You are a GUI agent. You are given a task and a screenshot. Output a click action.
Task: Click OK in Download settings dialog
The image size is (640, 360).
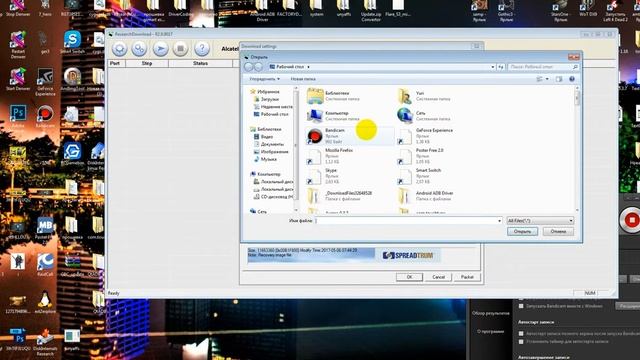click(x=409, y=277)
